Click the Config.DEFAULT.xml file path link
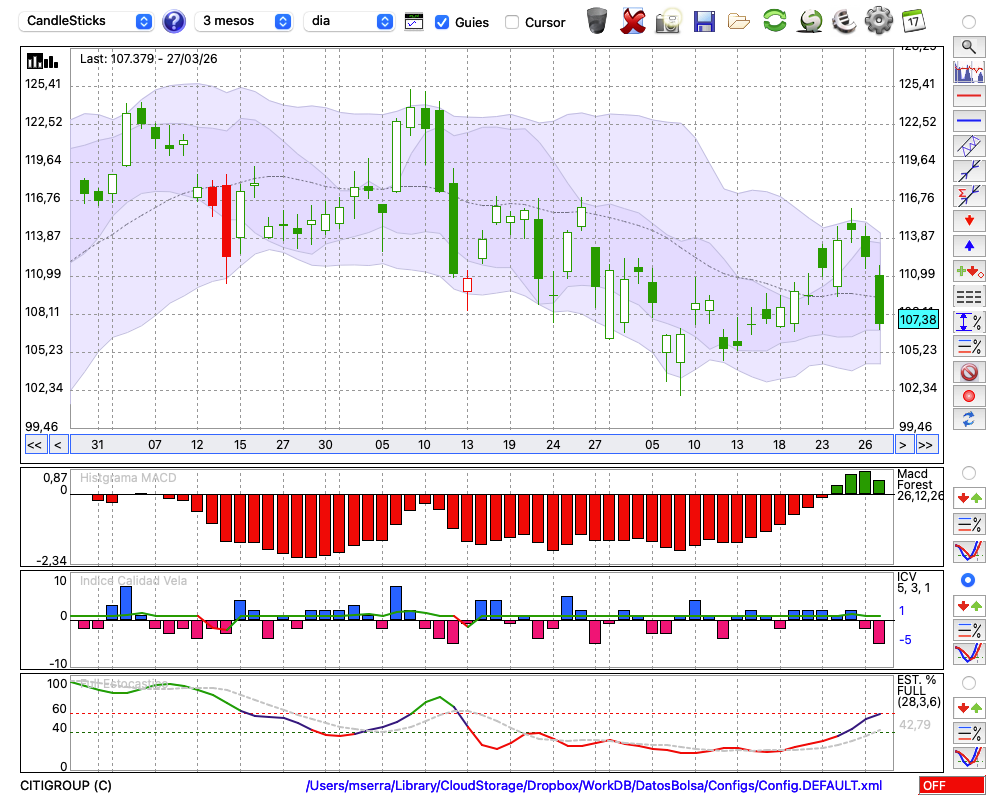Screen dimensions: 1000x800 [593, 786]
